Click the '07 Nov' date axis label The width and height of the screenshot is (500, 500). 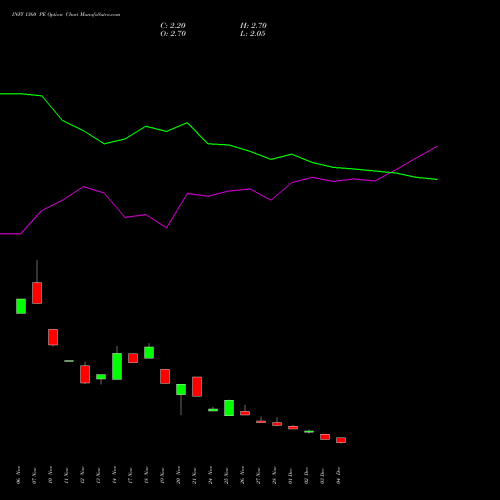34,475
